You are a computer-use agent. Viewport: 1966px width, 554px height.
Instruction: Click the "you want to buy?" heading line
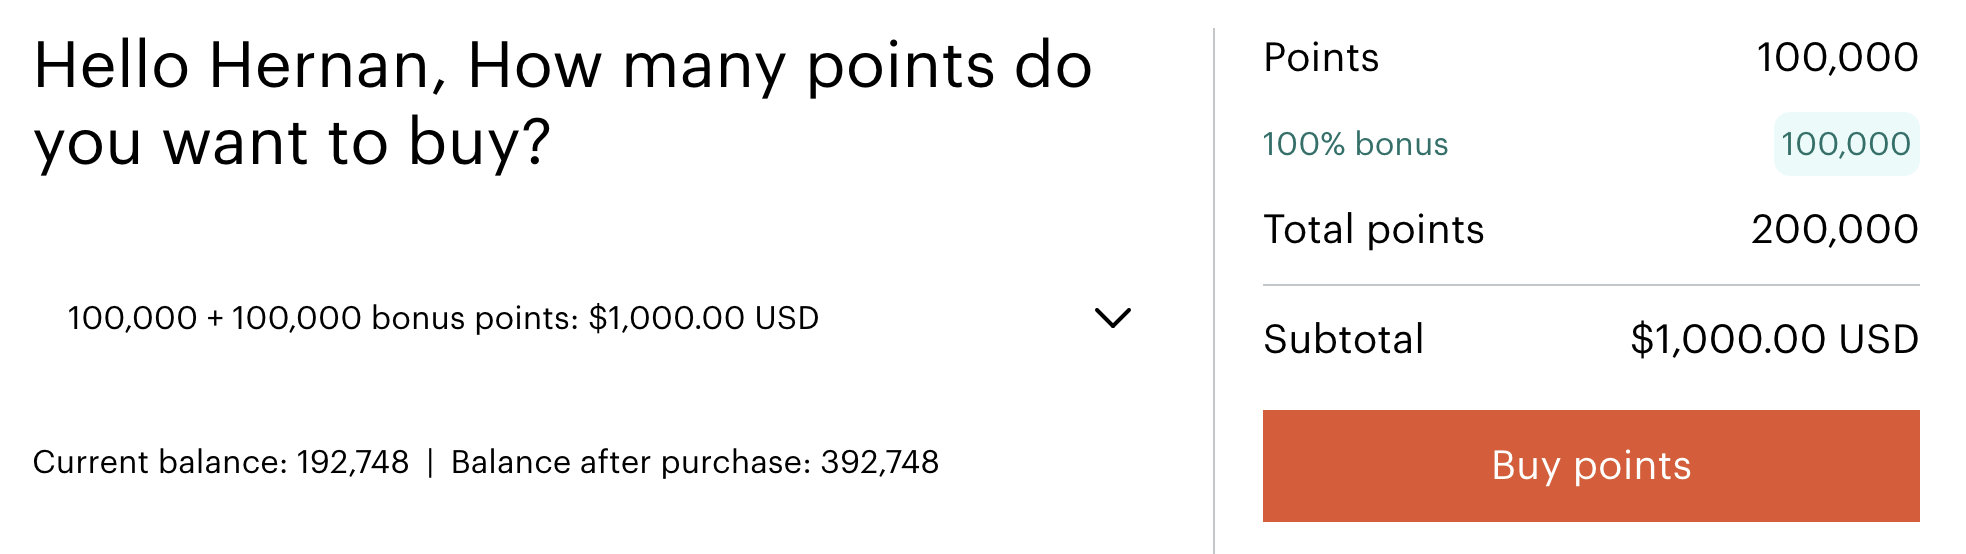point(292,142)
